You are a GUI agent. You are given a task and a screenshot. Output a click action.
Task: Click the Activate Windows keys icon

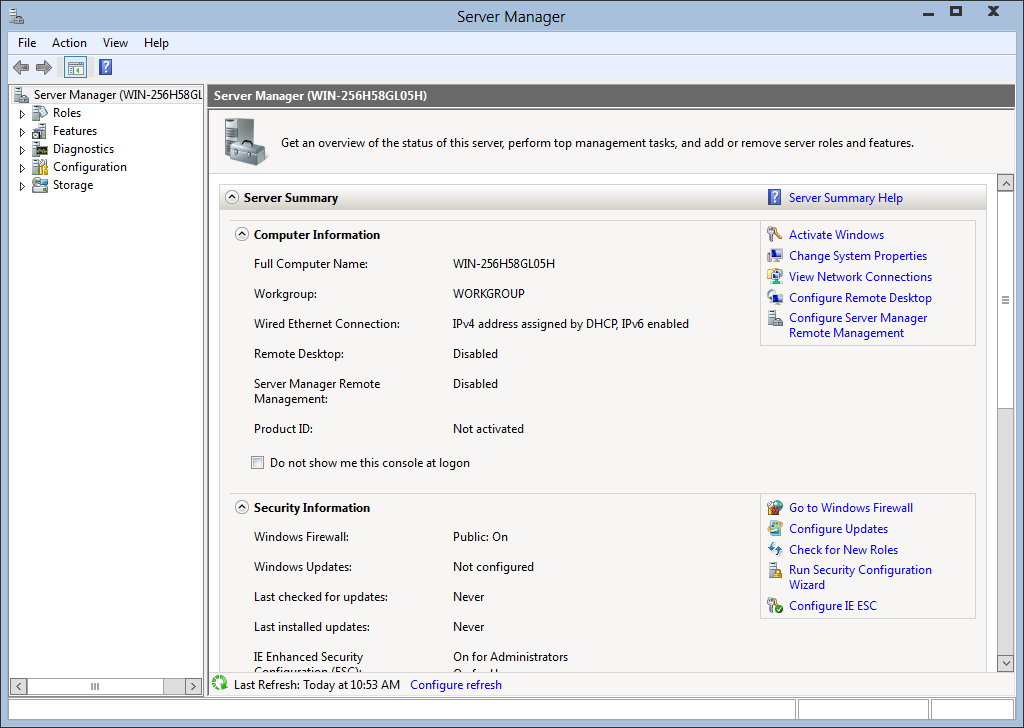[x=775, y=235]
